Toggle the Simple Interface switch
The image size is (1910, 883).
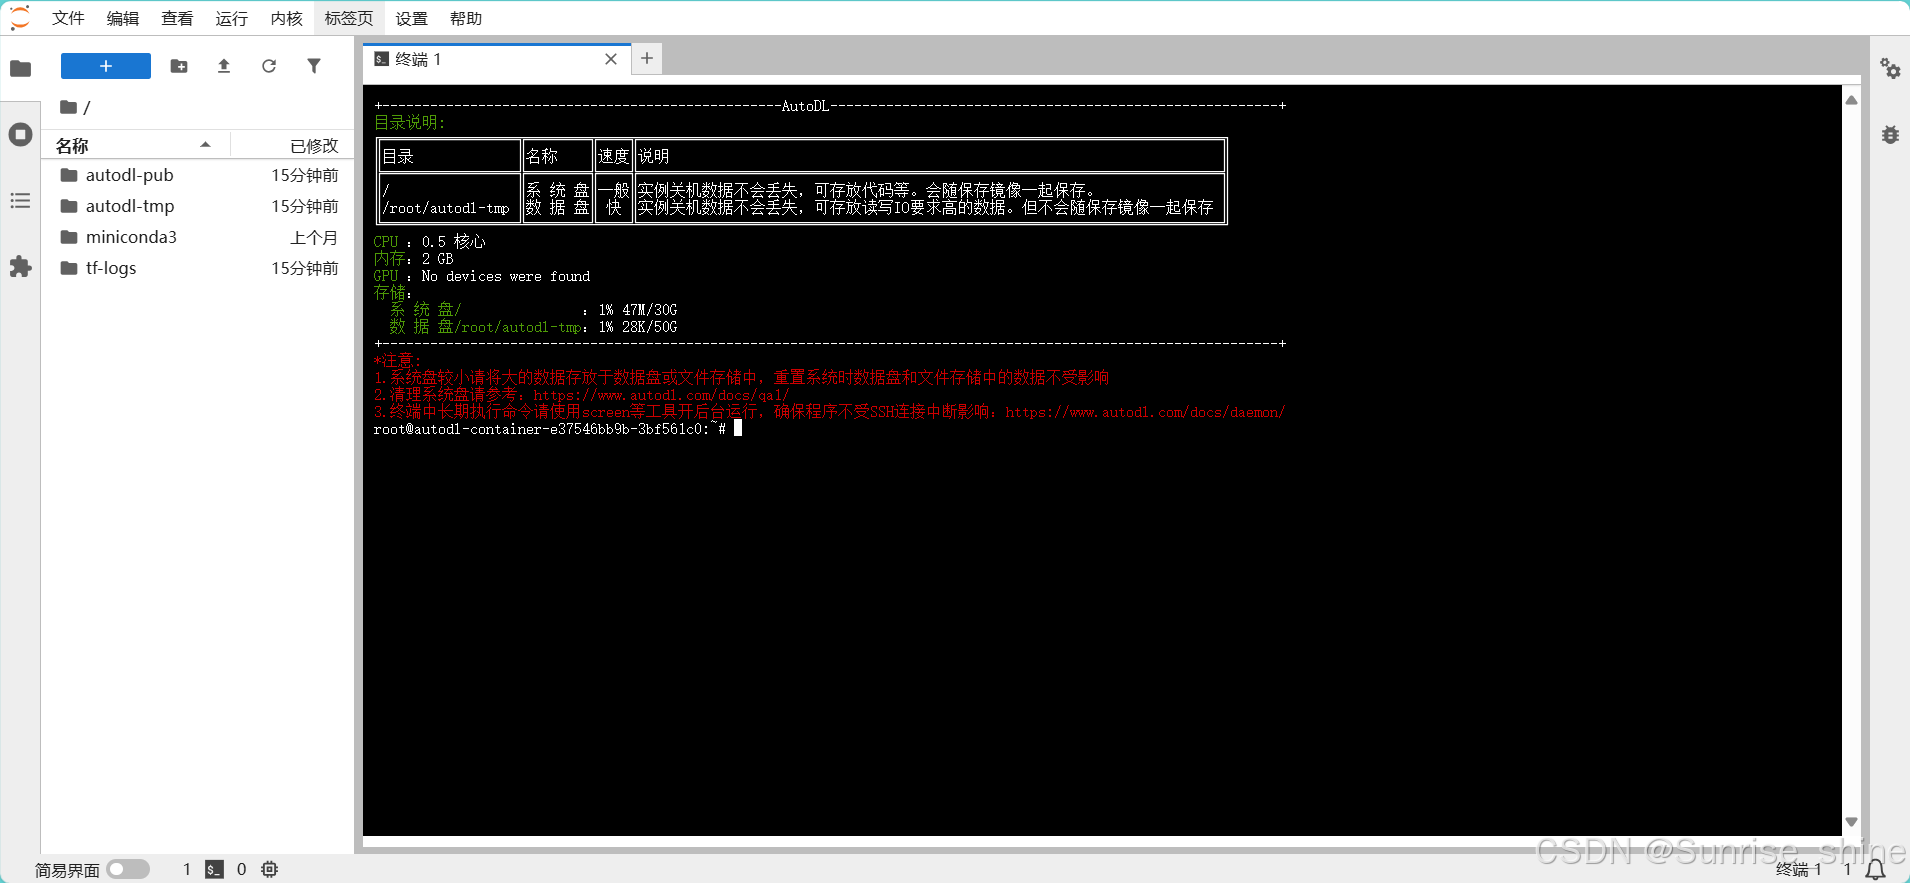pyautogui.click(x=128, y=869)
